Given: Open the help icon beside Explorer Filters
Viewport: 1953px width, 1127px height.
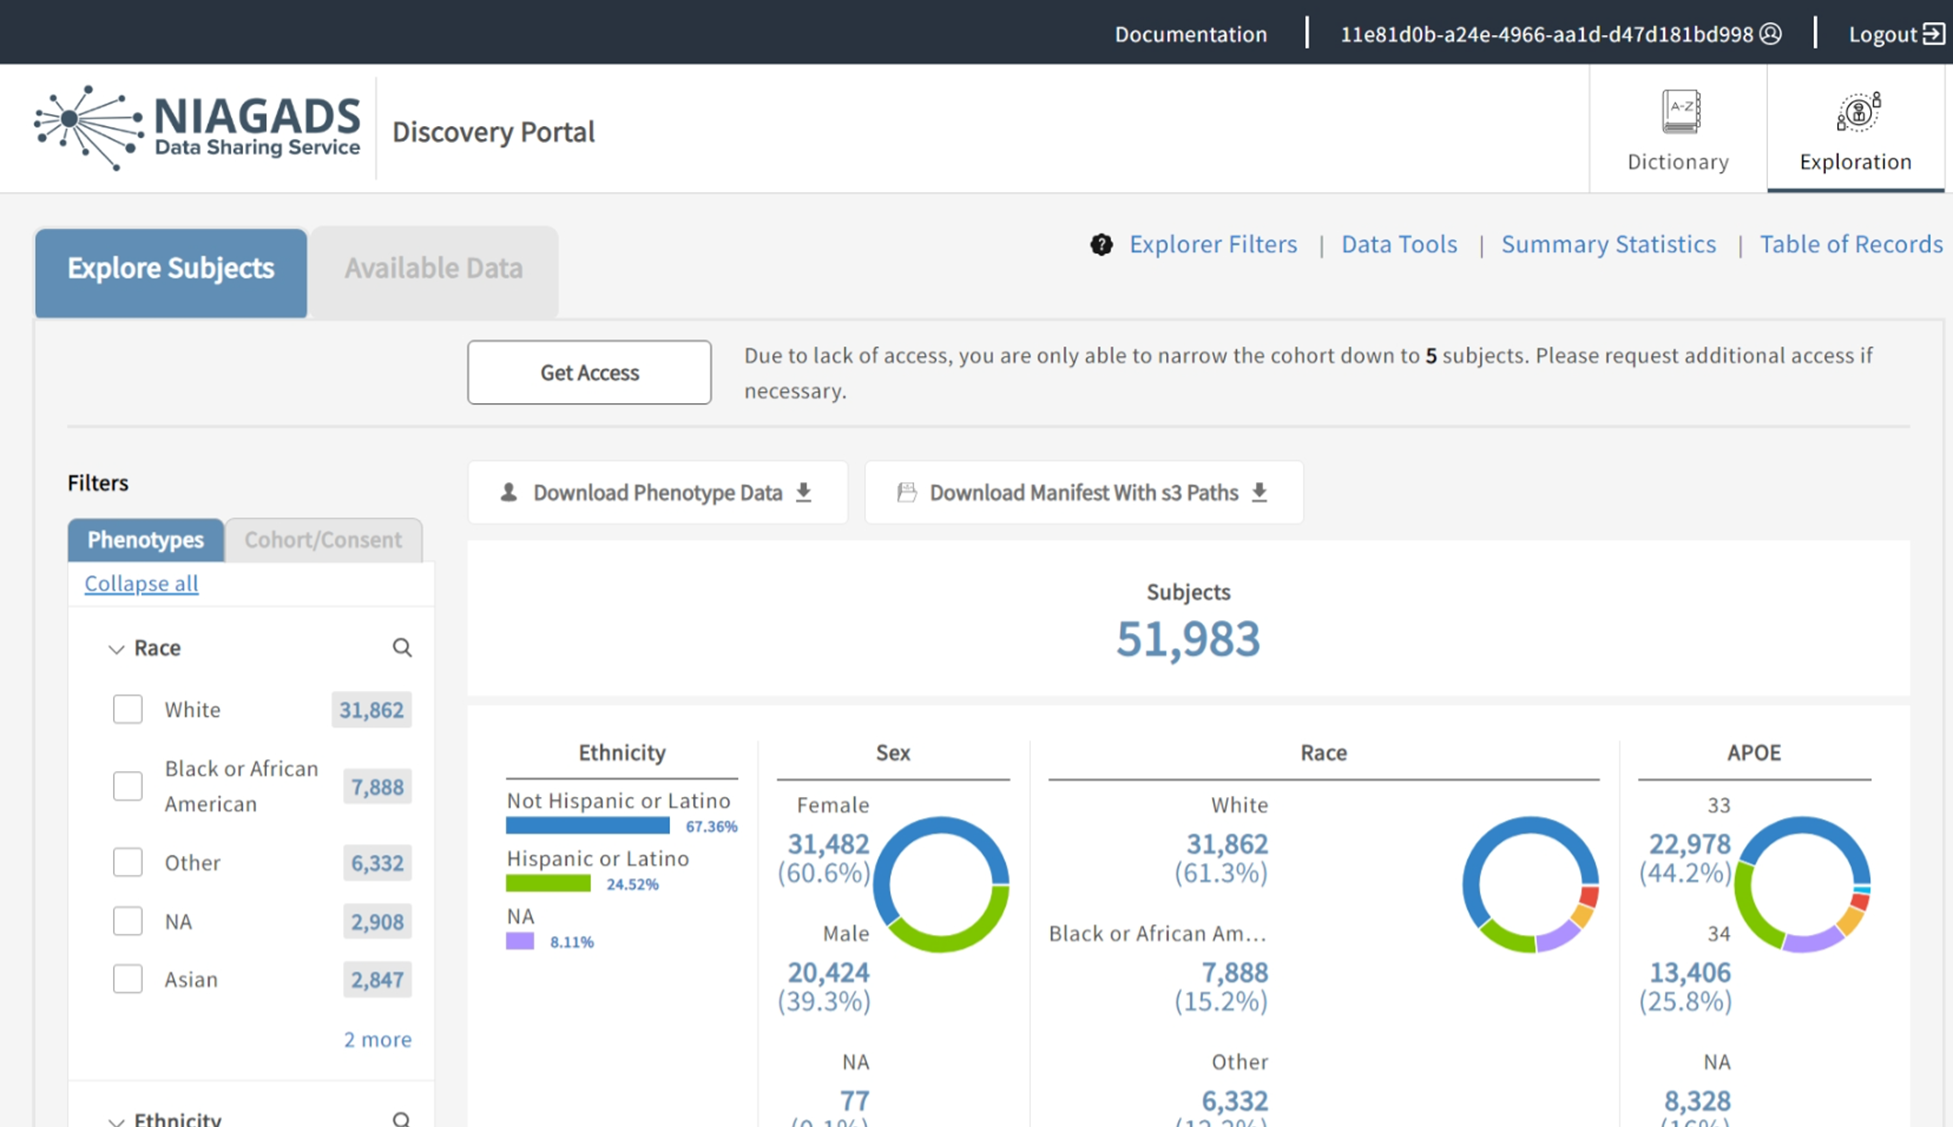Looking at the screenshot, I should click(x=1100, y=244).
